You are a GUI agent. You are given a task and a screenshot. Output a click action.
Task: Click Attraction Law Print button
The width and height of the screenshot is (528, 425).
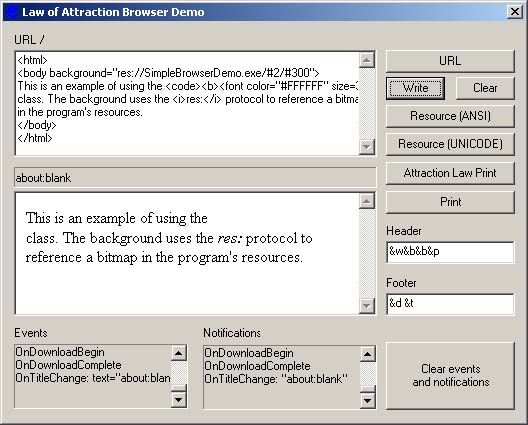click(x=450, y=173)
